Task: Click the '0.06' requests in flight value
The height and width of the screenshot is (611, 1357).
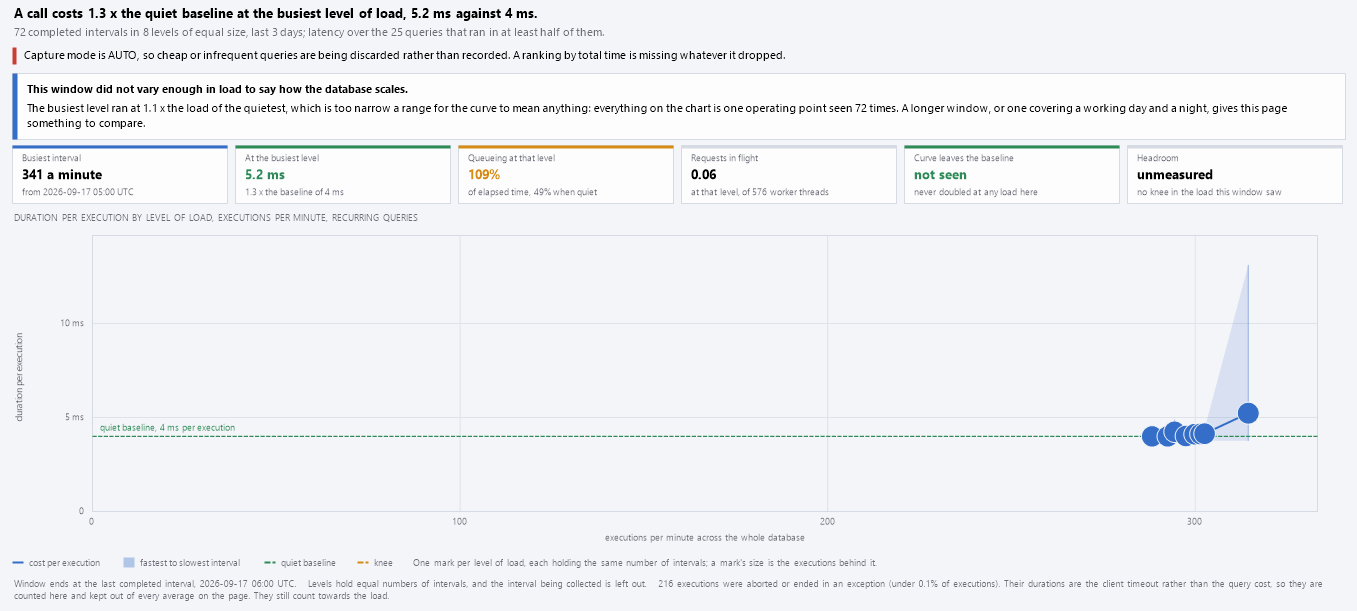Action: point(705,175)
